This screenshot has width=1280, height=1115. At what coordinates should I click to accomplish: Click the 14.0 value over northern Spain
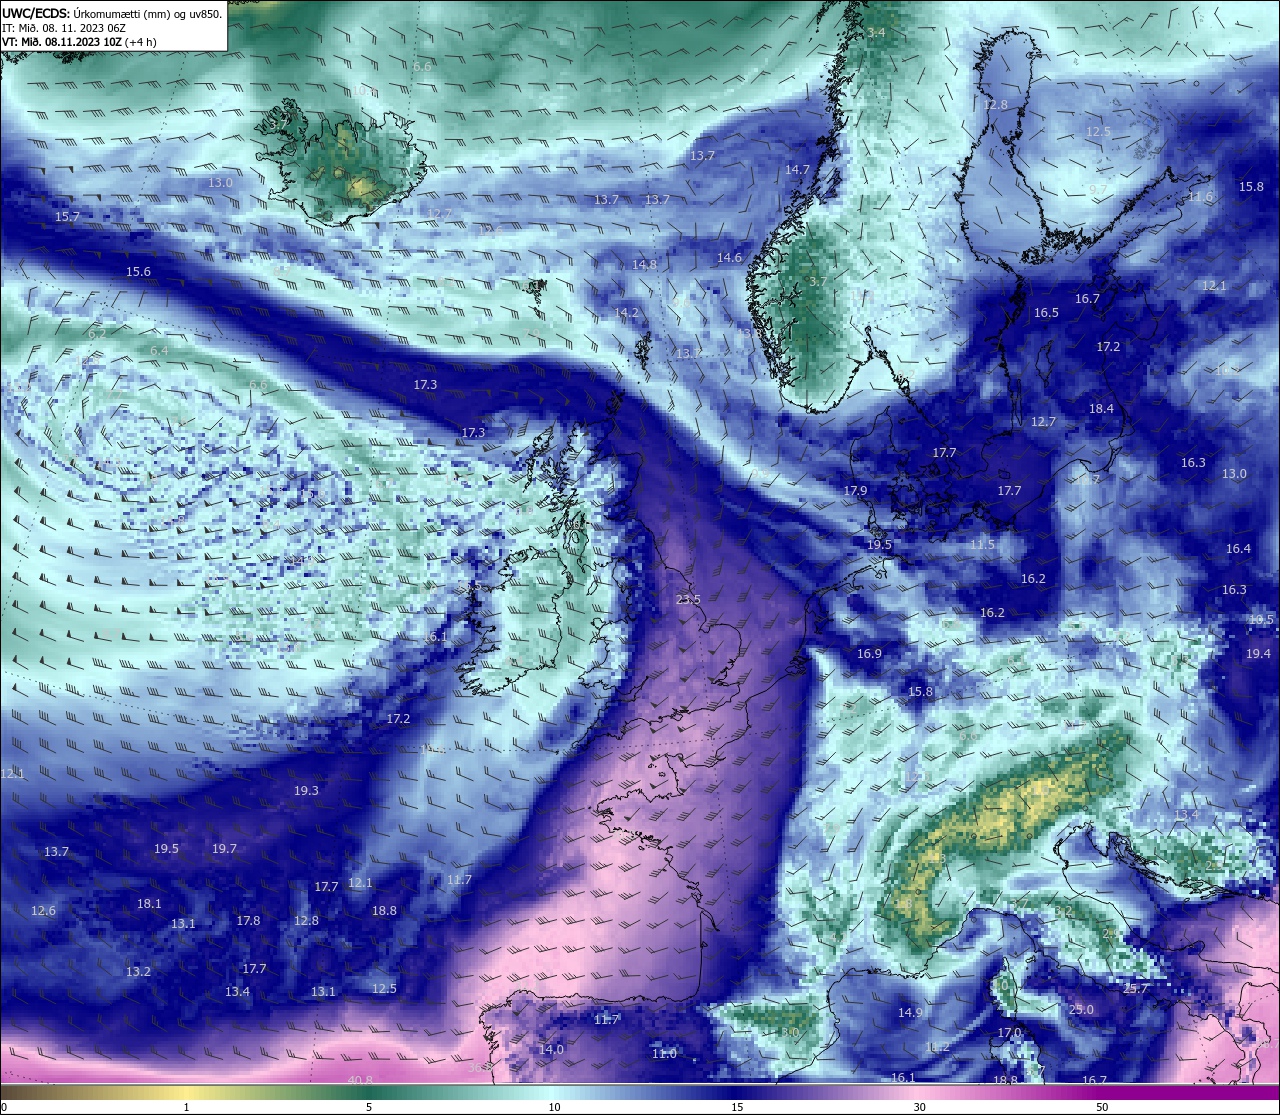[551, 1050]
